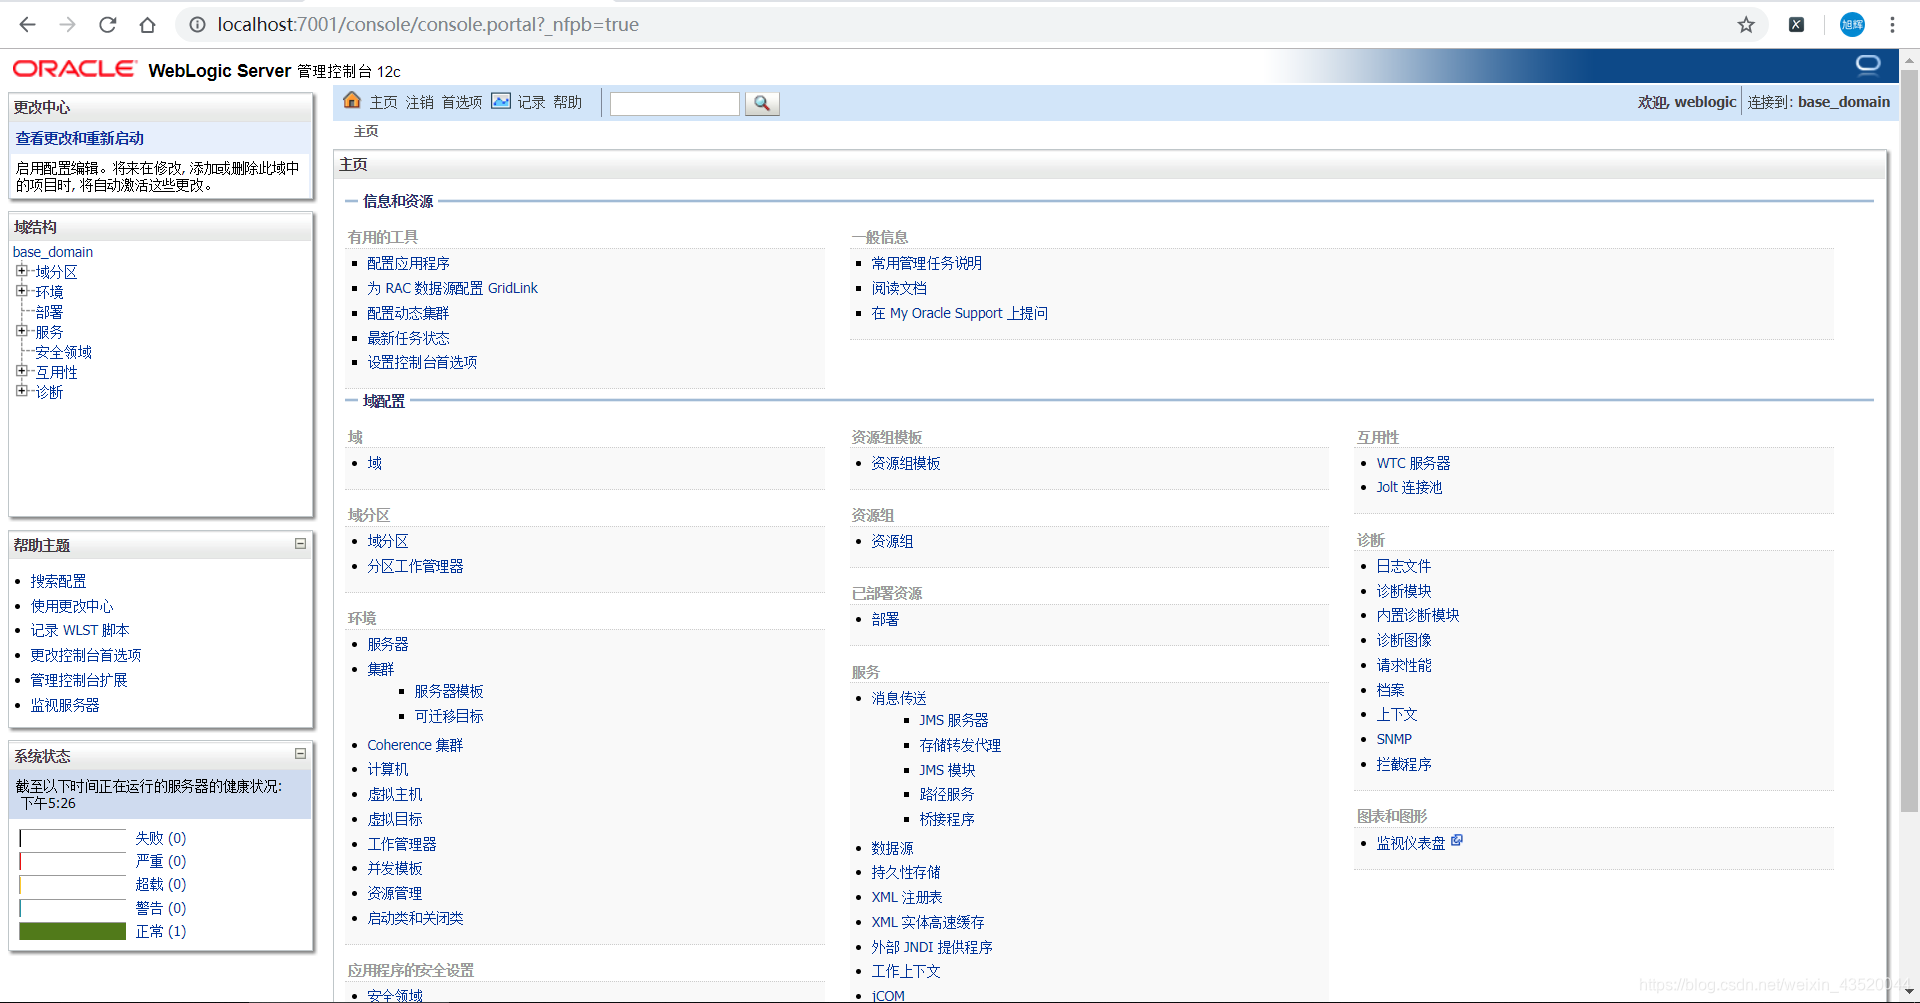Image resolution: width=1920 pixels, height=1003 pixels.
Task: Open 查看更改和重新启动 link
Action: [x=80, y=138]
